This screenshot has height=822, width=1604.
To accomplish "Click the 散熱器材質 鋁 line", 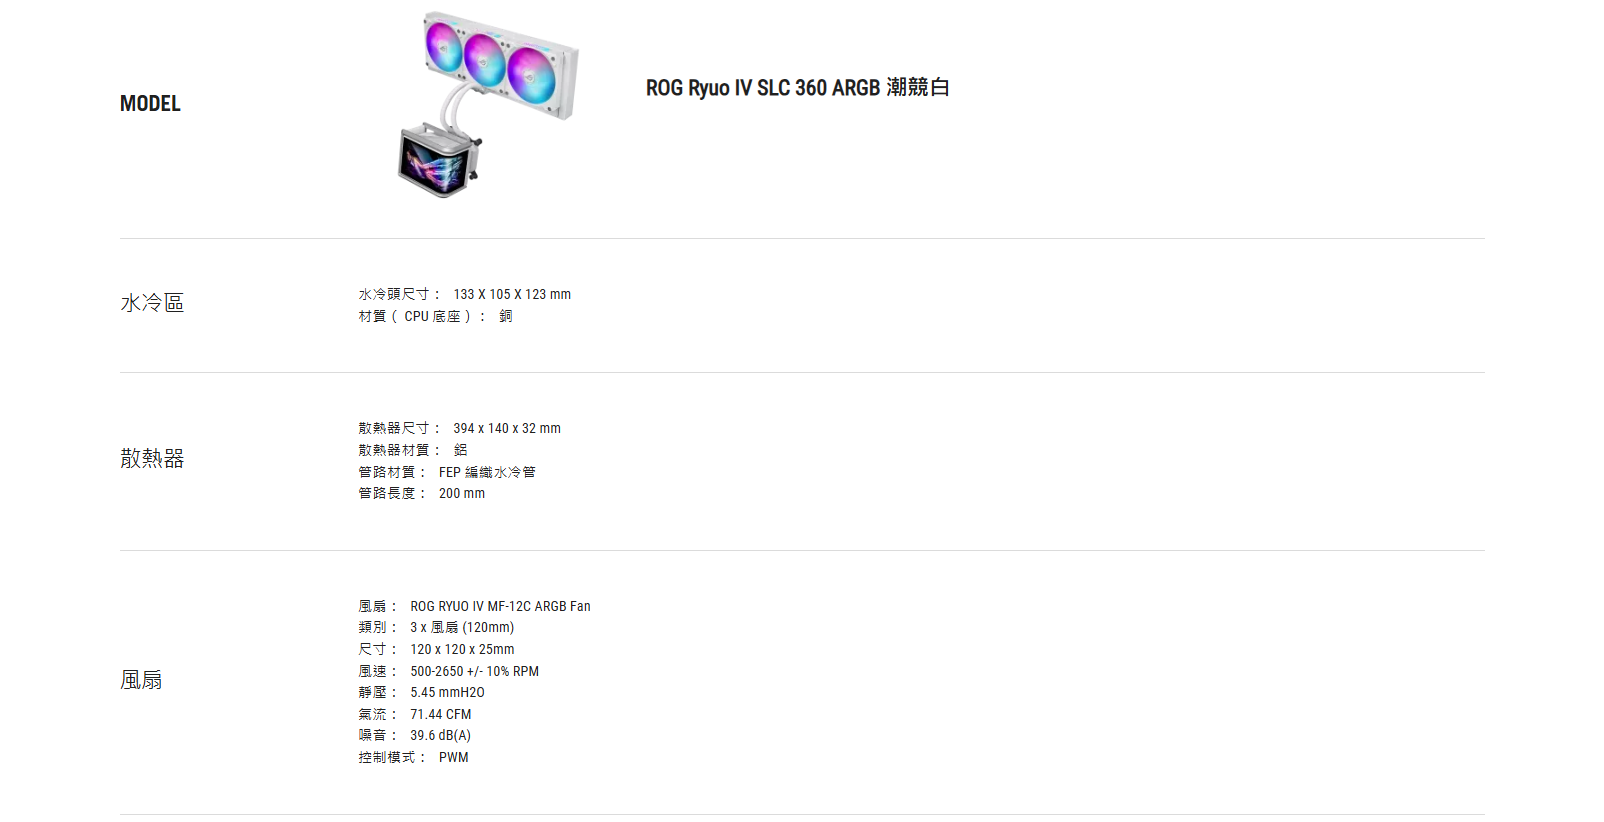I will (413, 450).
